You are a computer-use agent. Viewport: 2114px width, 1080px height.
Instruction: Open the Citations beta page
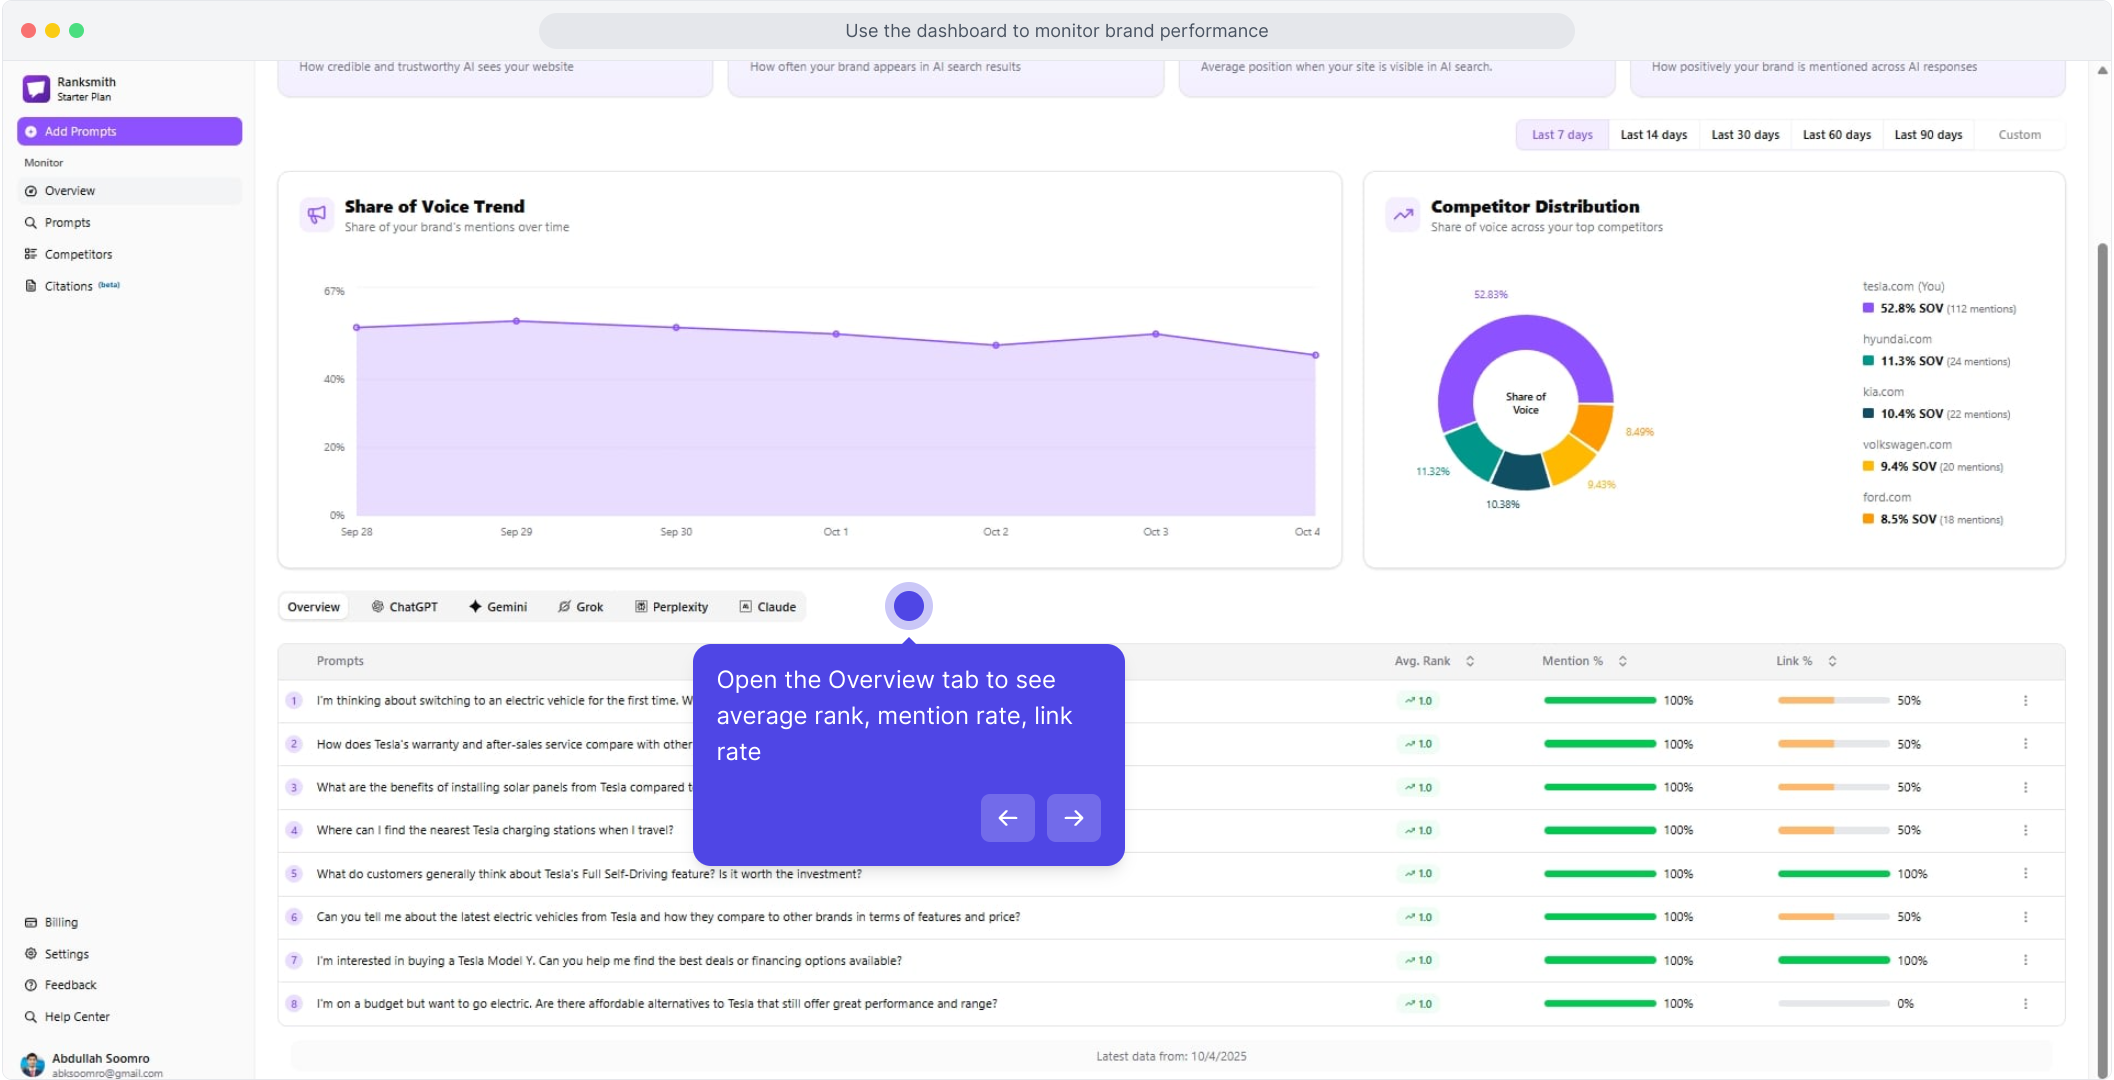(69, 286)
